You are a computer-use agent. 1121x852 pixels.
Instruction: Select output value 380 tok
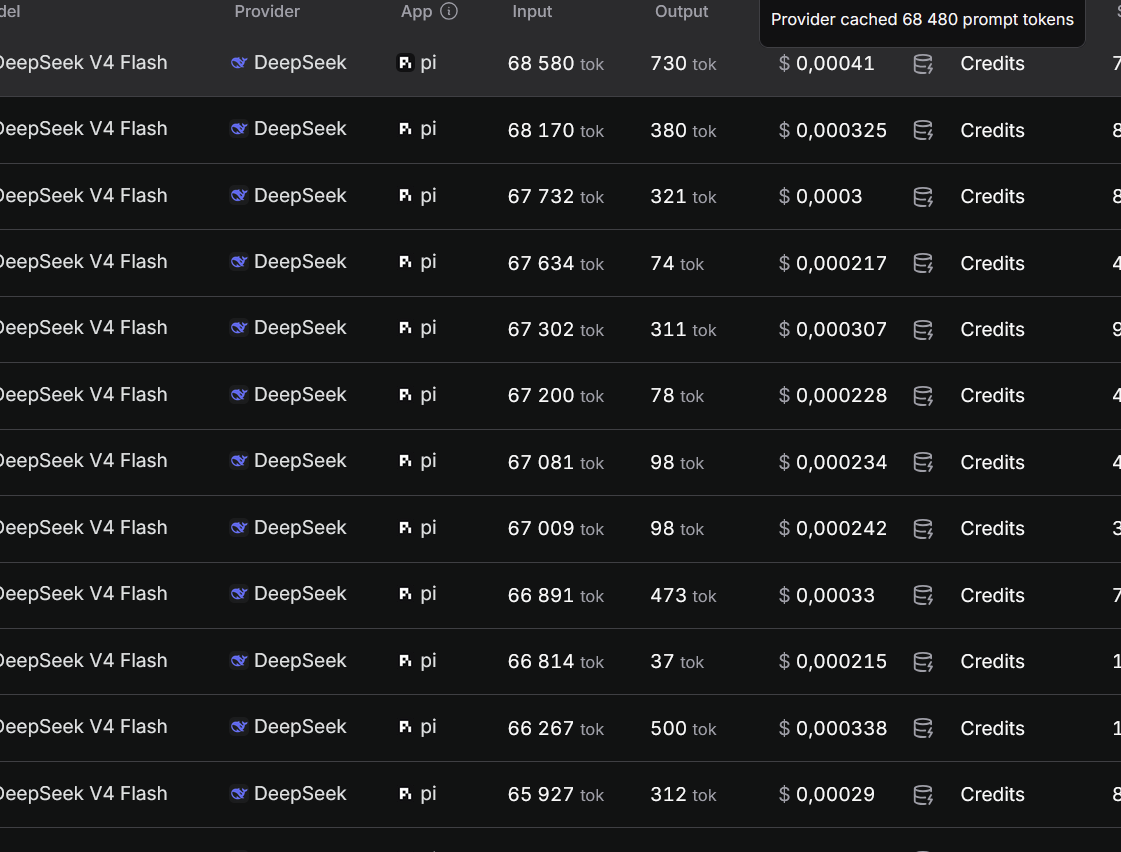tap(683, 130)
